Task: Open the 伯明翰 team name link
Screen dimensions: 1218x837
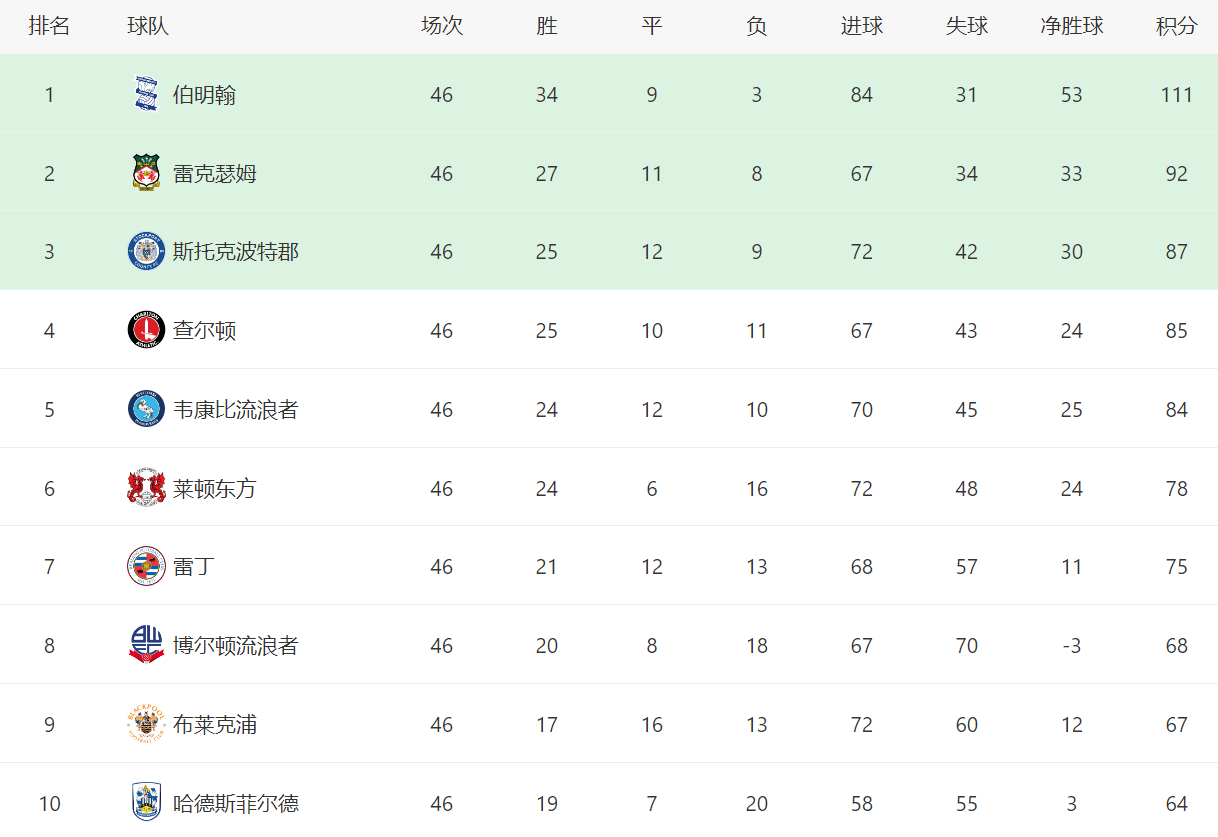Action: [204, 95]
